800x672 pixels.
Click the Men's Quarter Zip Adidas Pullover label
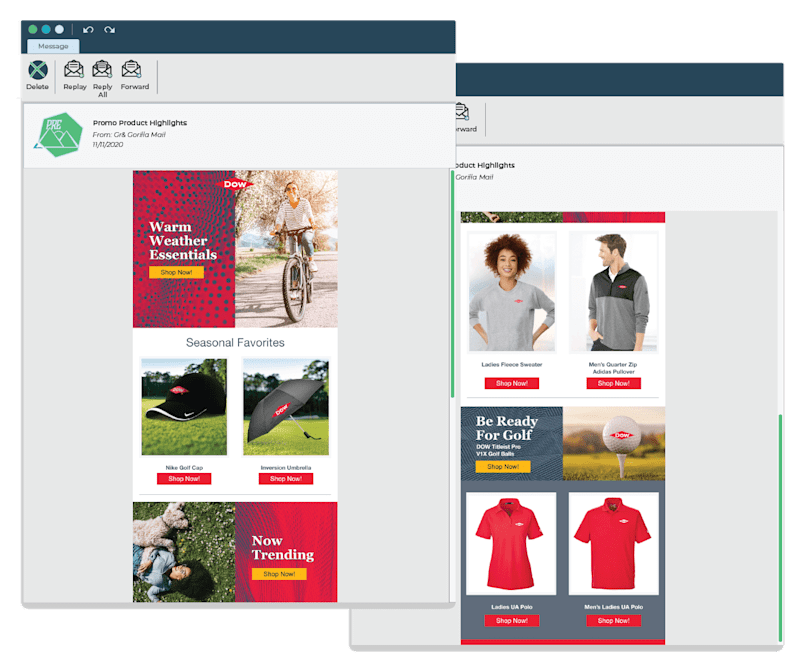tap(613, 368)
